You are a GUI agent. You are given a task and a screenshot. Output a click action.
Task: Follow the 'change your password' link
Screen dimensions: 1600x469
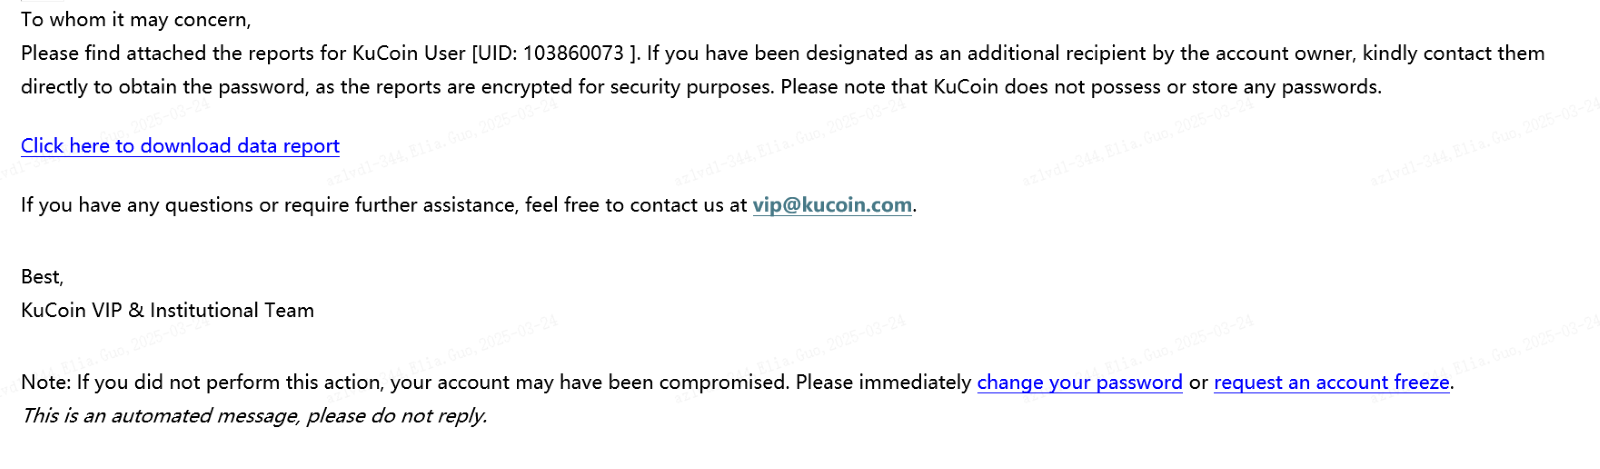1080,382
